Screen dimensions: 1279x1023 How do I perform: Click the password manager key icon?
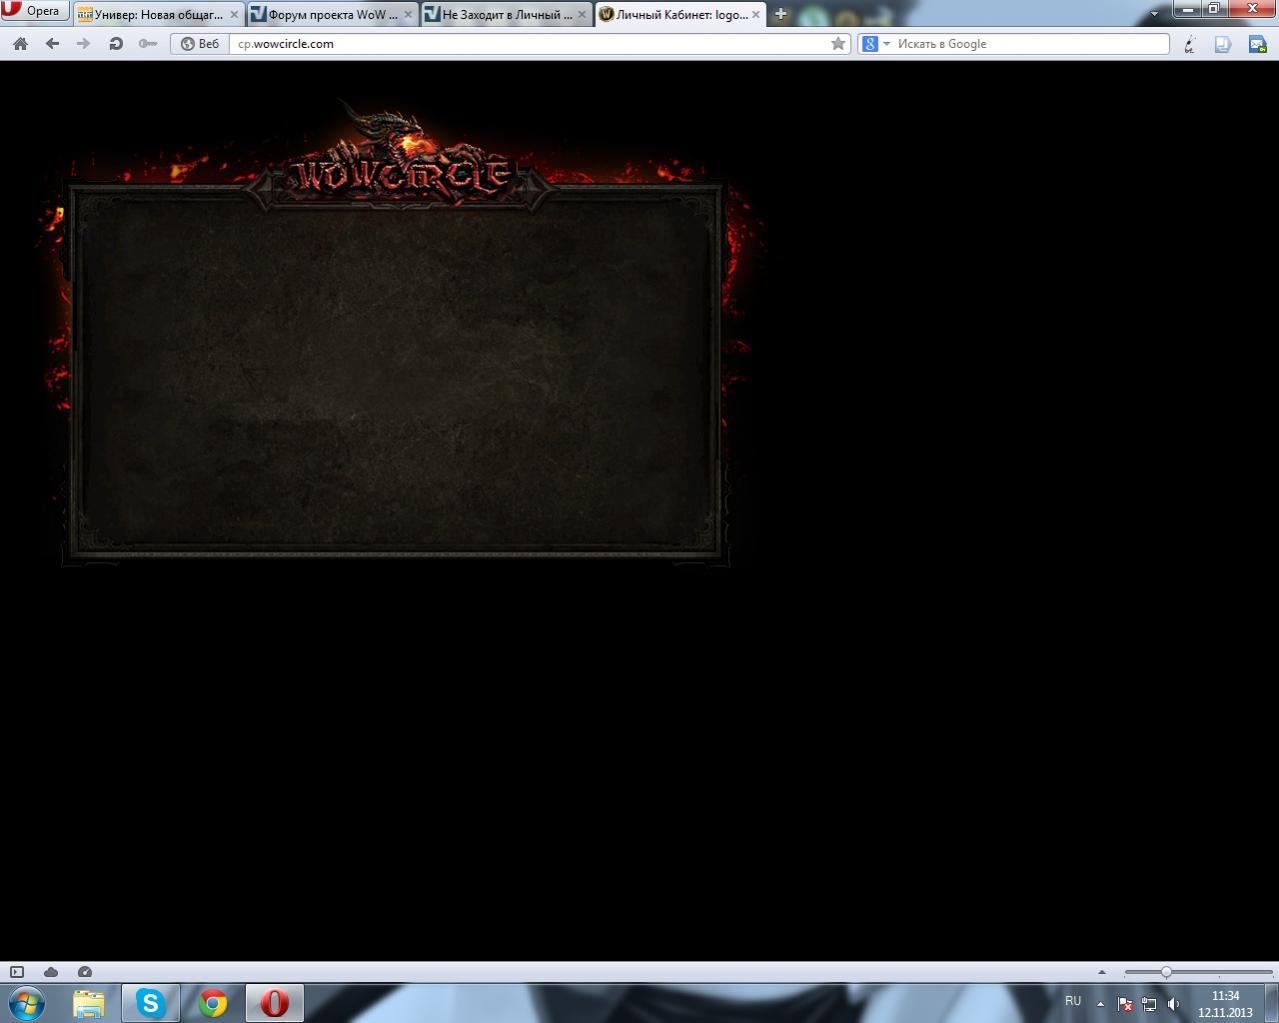pos(148,44)
